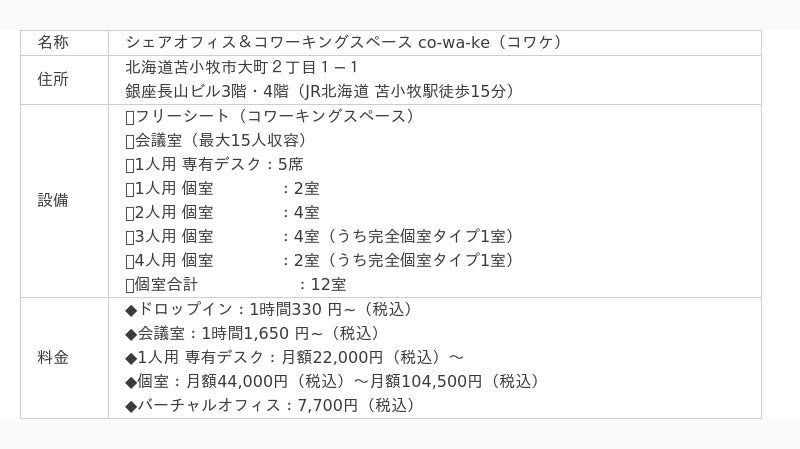Click the 料金 header cell
The height and width of the screenshot is (449, 800).
click(53, 357)
